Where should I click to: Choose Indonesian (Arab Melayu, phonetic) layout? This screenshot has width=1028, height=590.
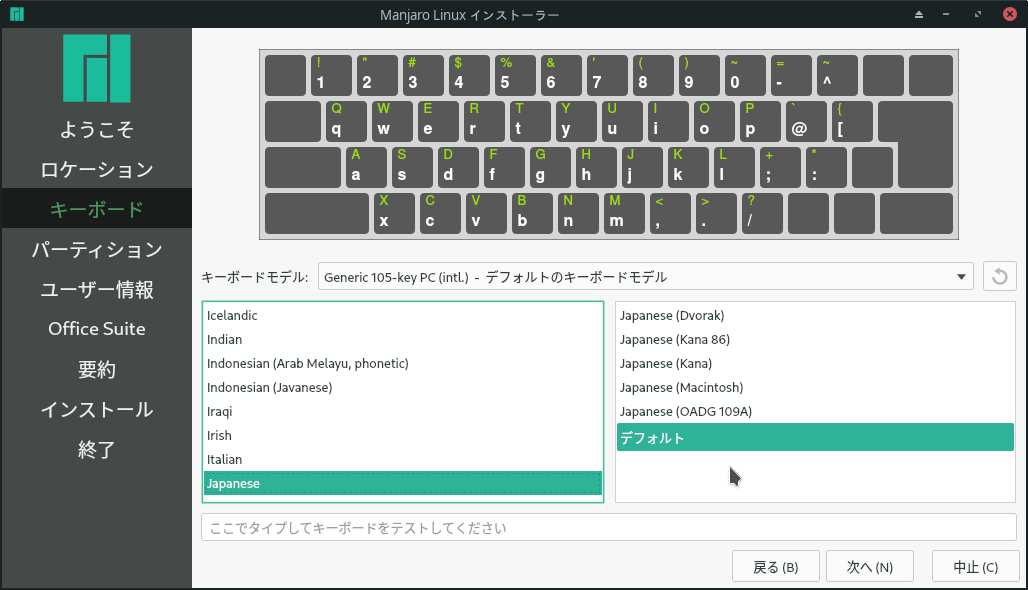(x=403, y=363)
